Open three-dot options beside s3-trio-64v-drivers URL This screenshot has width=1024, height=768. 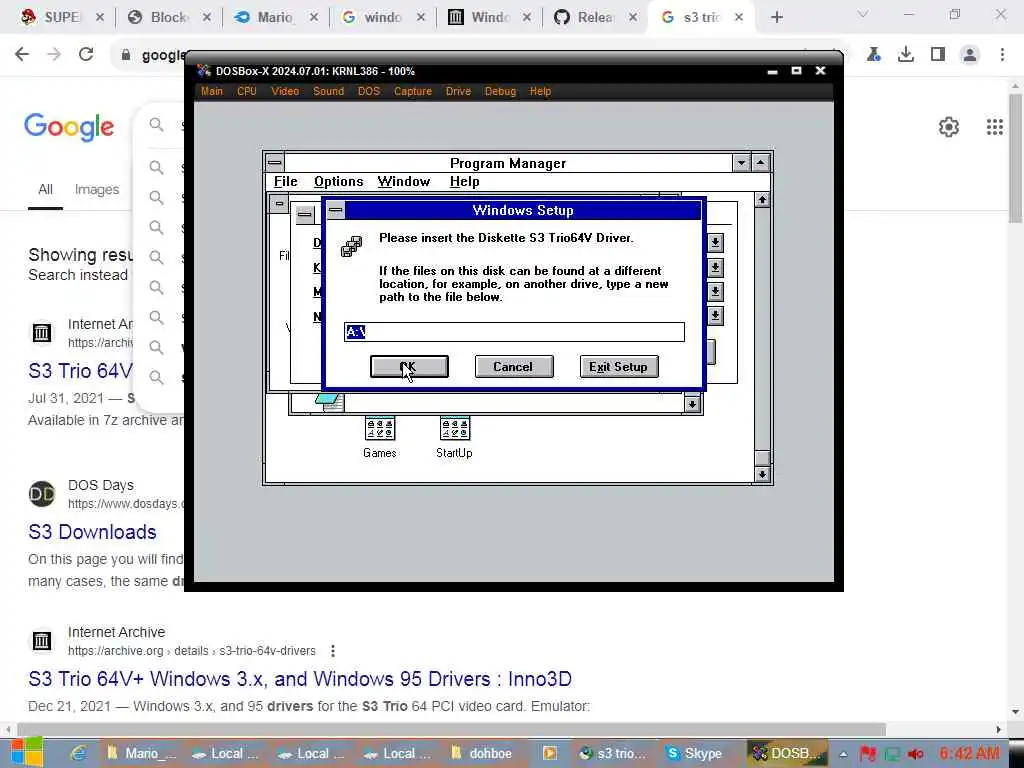[333, 650]
